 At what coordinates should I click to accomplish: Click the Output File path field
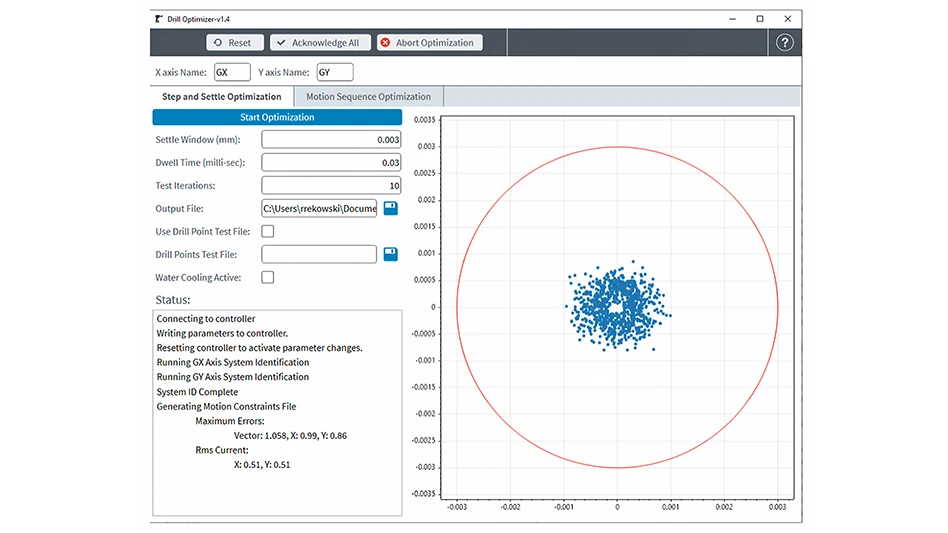319,208
